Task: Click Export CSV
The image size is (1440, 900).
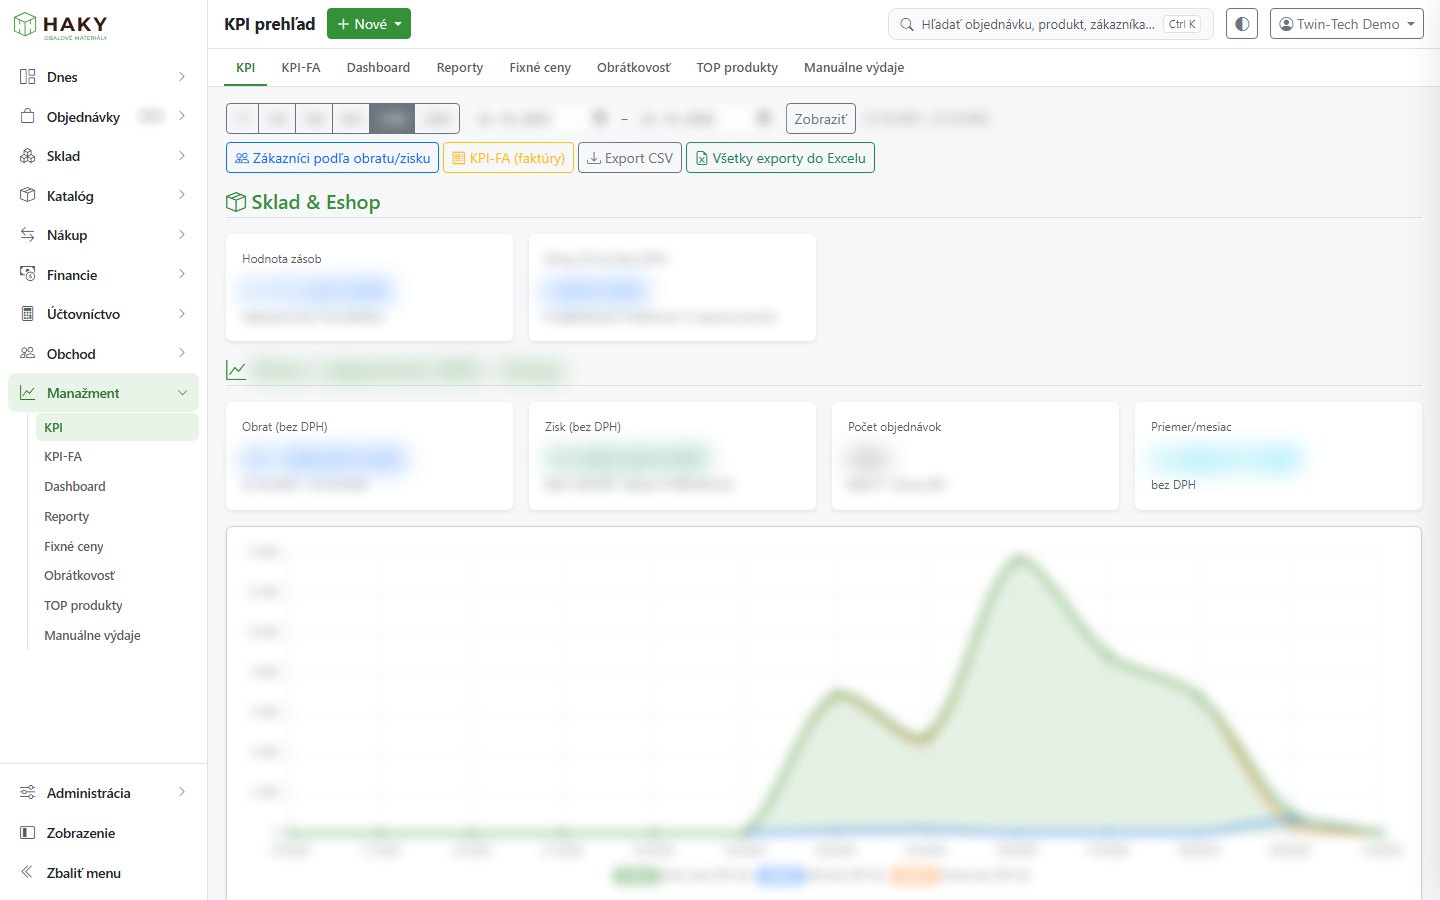Action: (630, 158)
